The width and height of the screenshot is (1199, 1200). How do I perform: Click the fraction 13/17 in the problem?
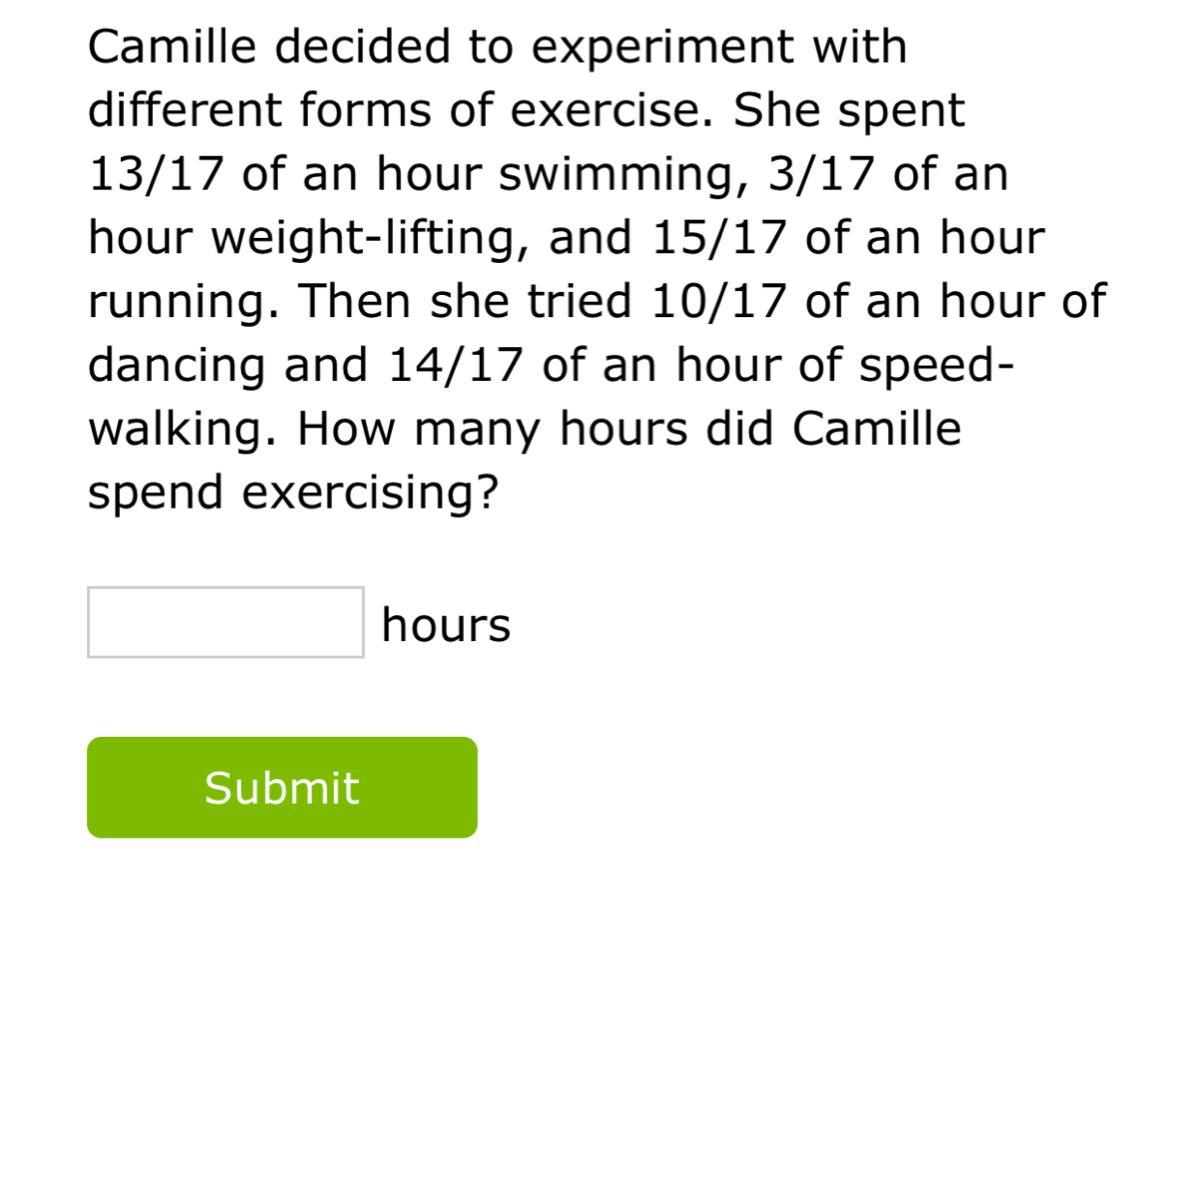click(x=154, y=174)
